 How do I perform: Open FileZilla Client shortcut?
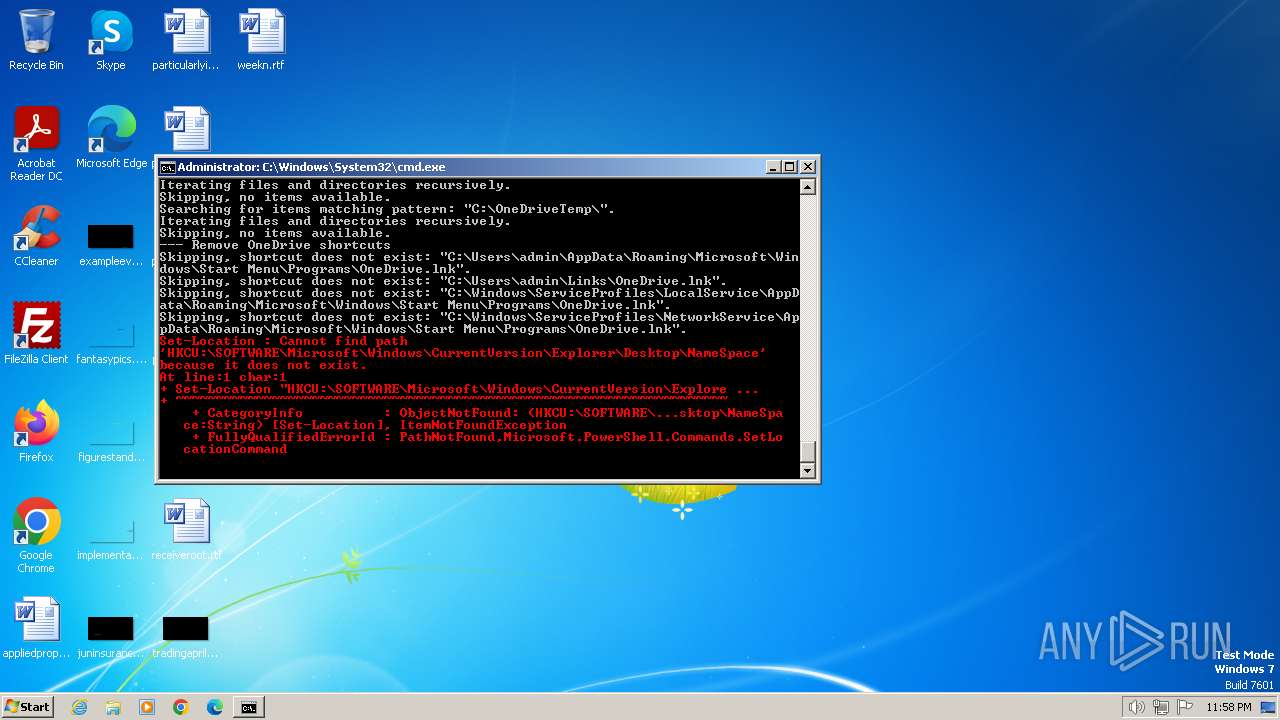(x=36, y=334)
